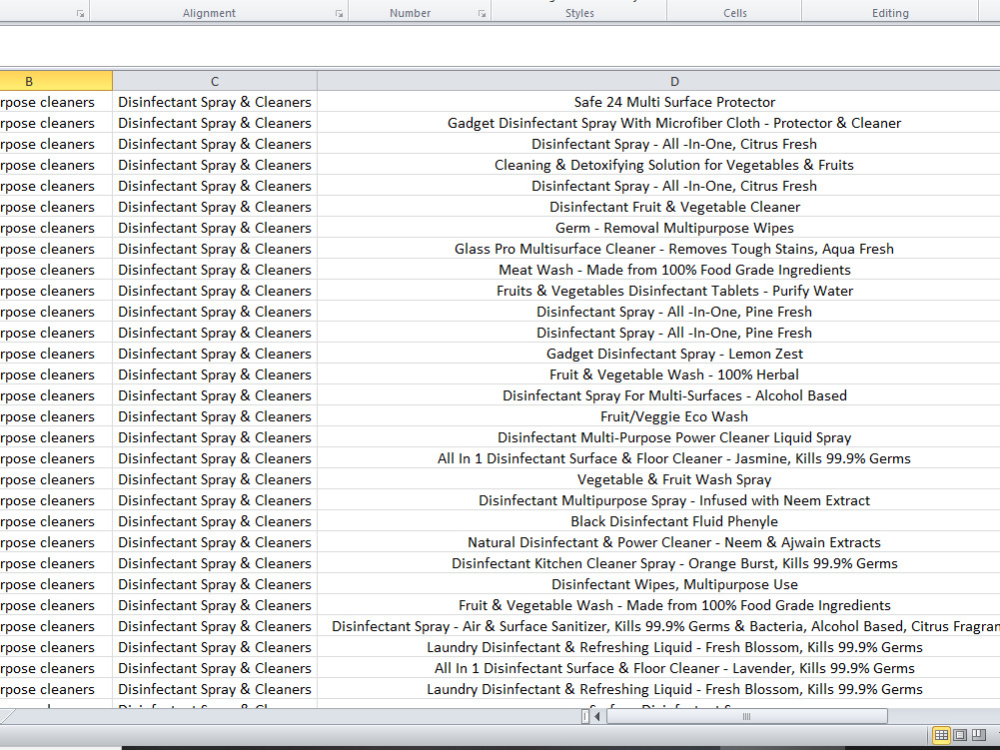Open the Alignment dialog launcher

tap(339, 13)
